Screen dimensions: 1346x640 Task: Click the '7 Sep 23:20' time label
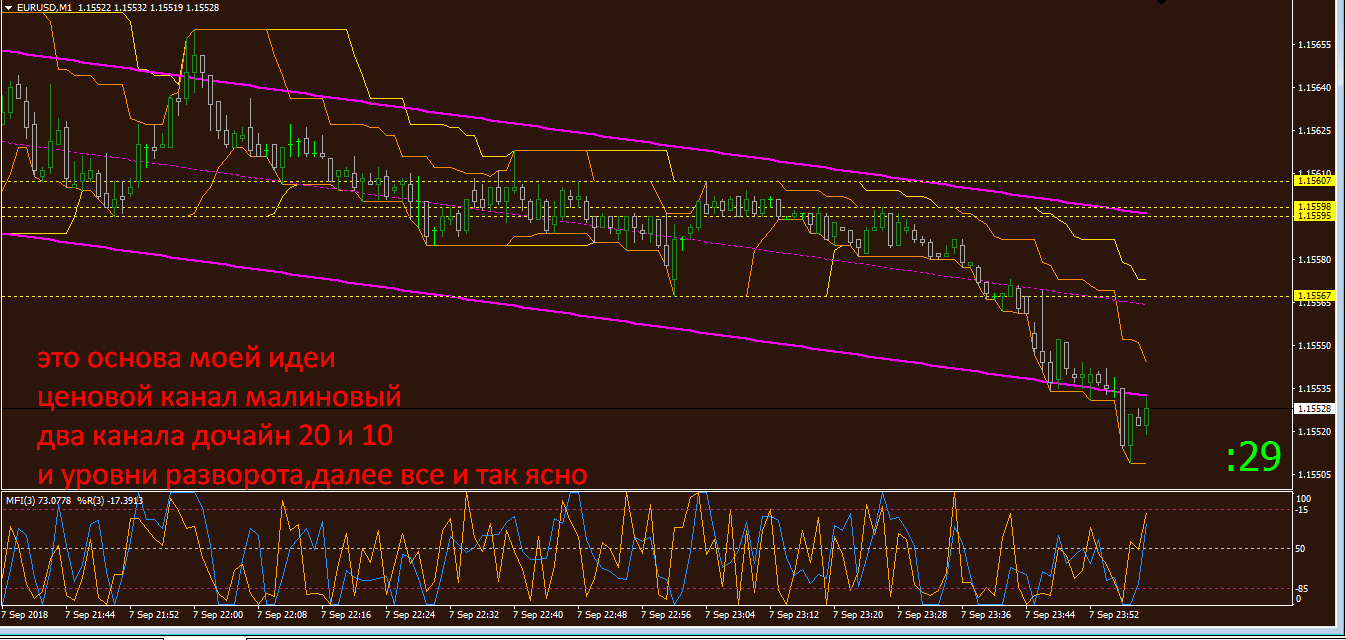pyautogui.click(x=860, y=615)
